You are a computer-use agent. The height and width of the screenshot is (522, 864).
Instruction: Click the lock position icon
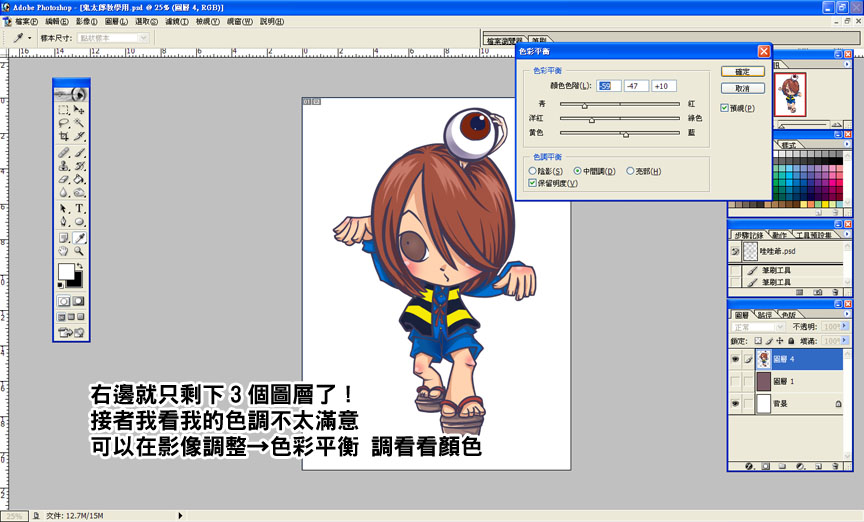click(x=780, y=341)
